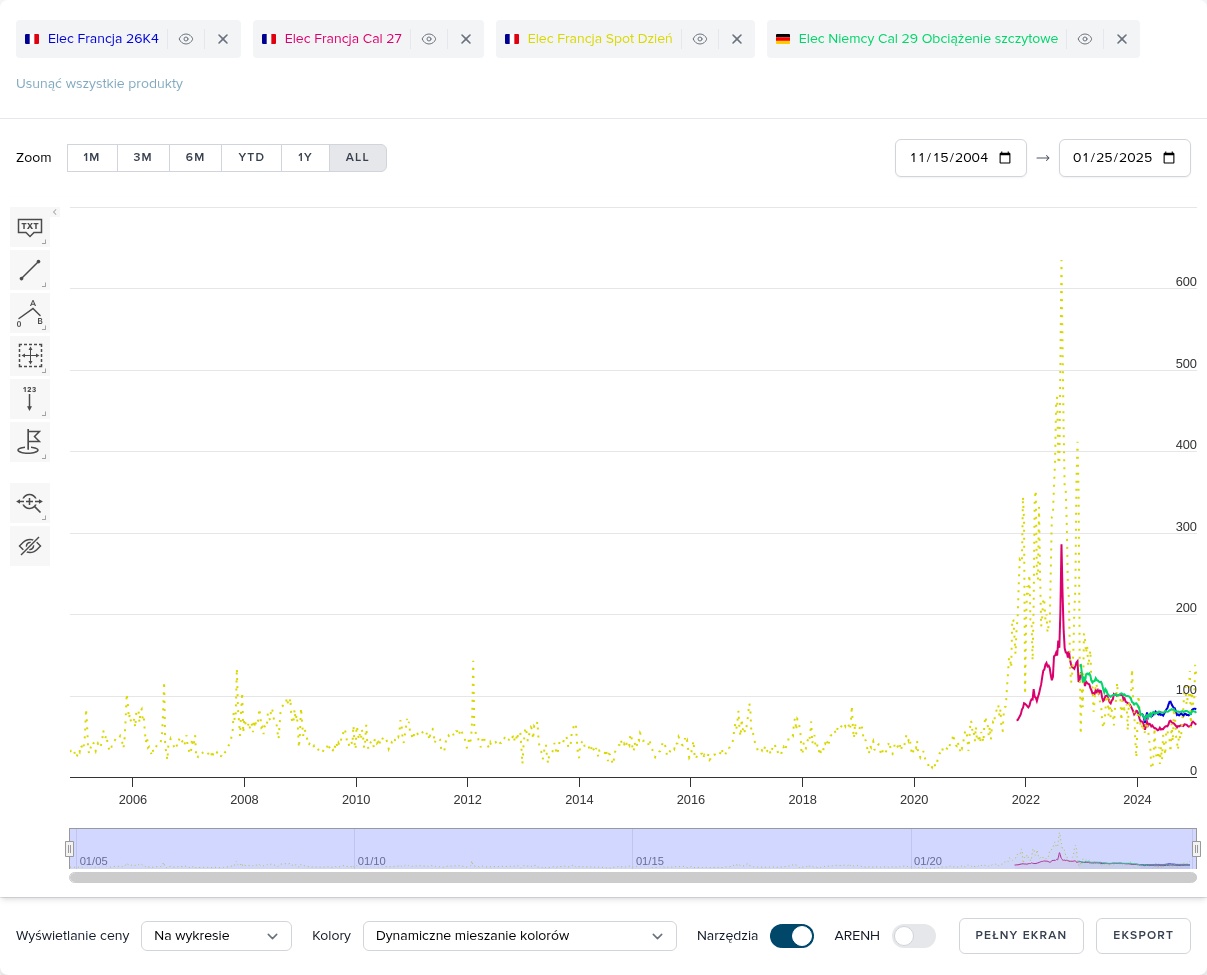Viewport: 1207px width, 975px height.
Task: Collapse the drawing tools sidebar arrow
Action: click(x=55, y=212)
